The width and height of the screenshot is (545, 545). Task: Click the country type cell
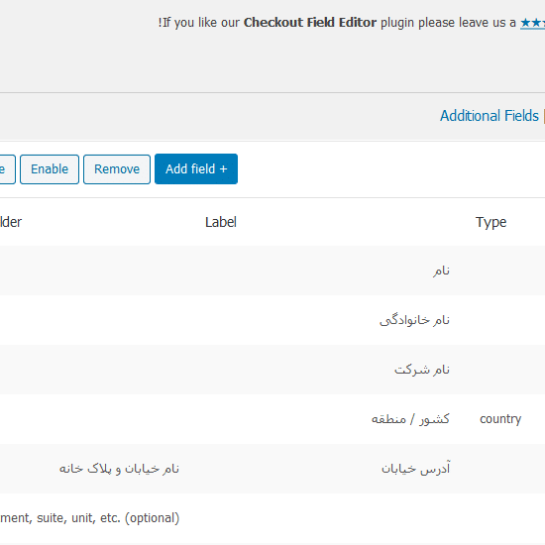click(500, 419)
